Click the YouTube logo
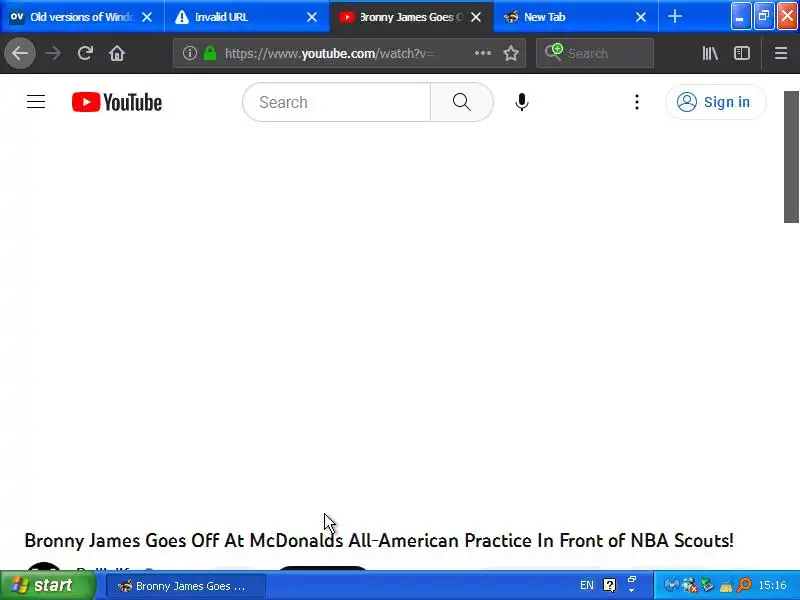This screenshot has height=600, width=800. click(117, 102)
